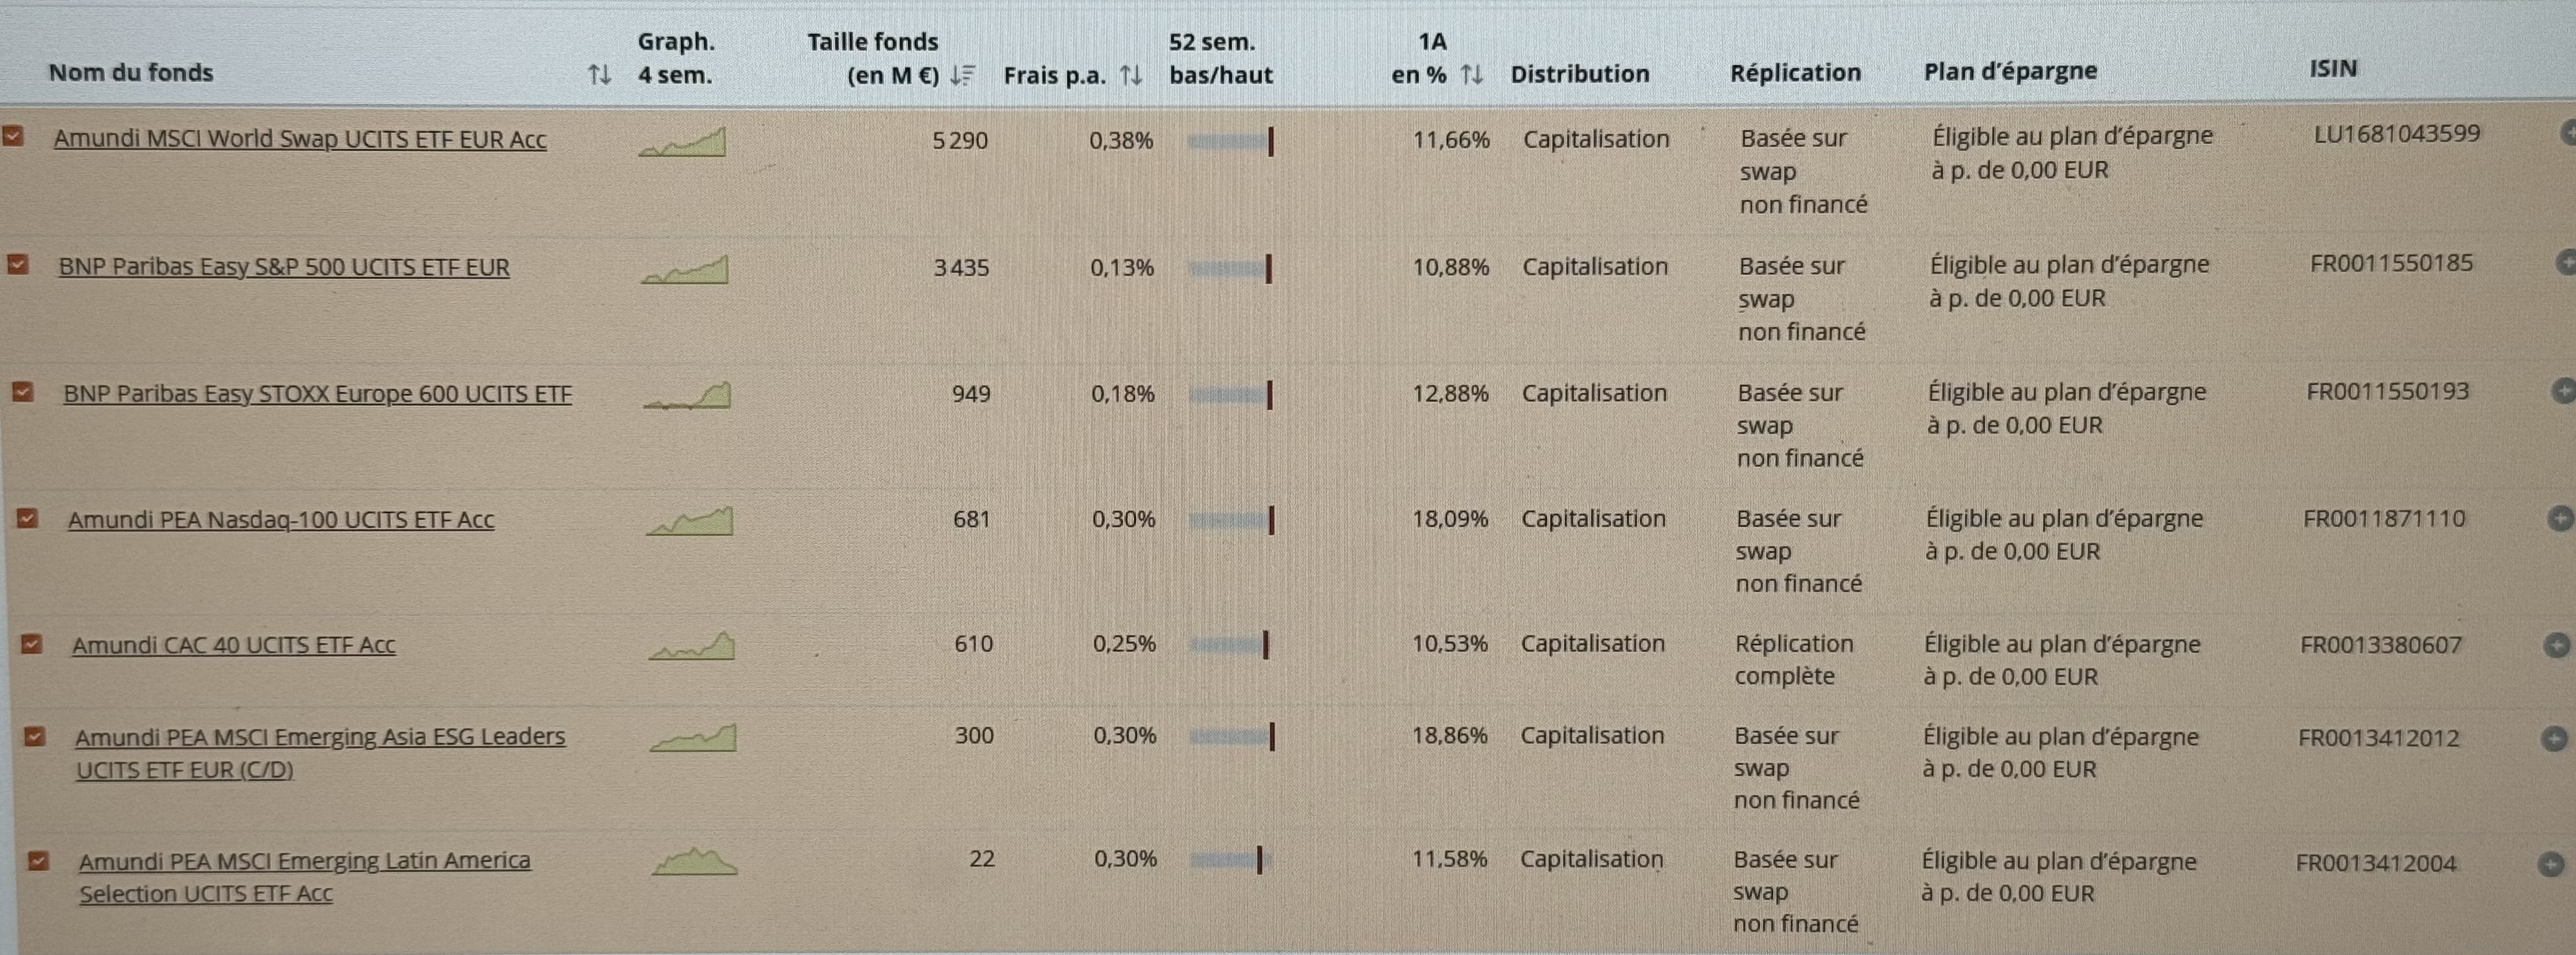Click plus icon for Emerging Latin America row
The height and width of the screenshot is (955, 2576).
(2550, 864)
